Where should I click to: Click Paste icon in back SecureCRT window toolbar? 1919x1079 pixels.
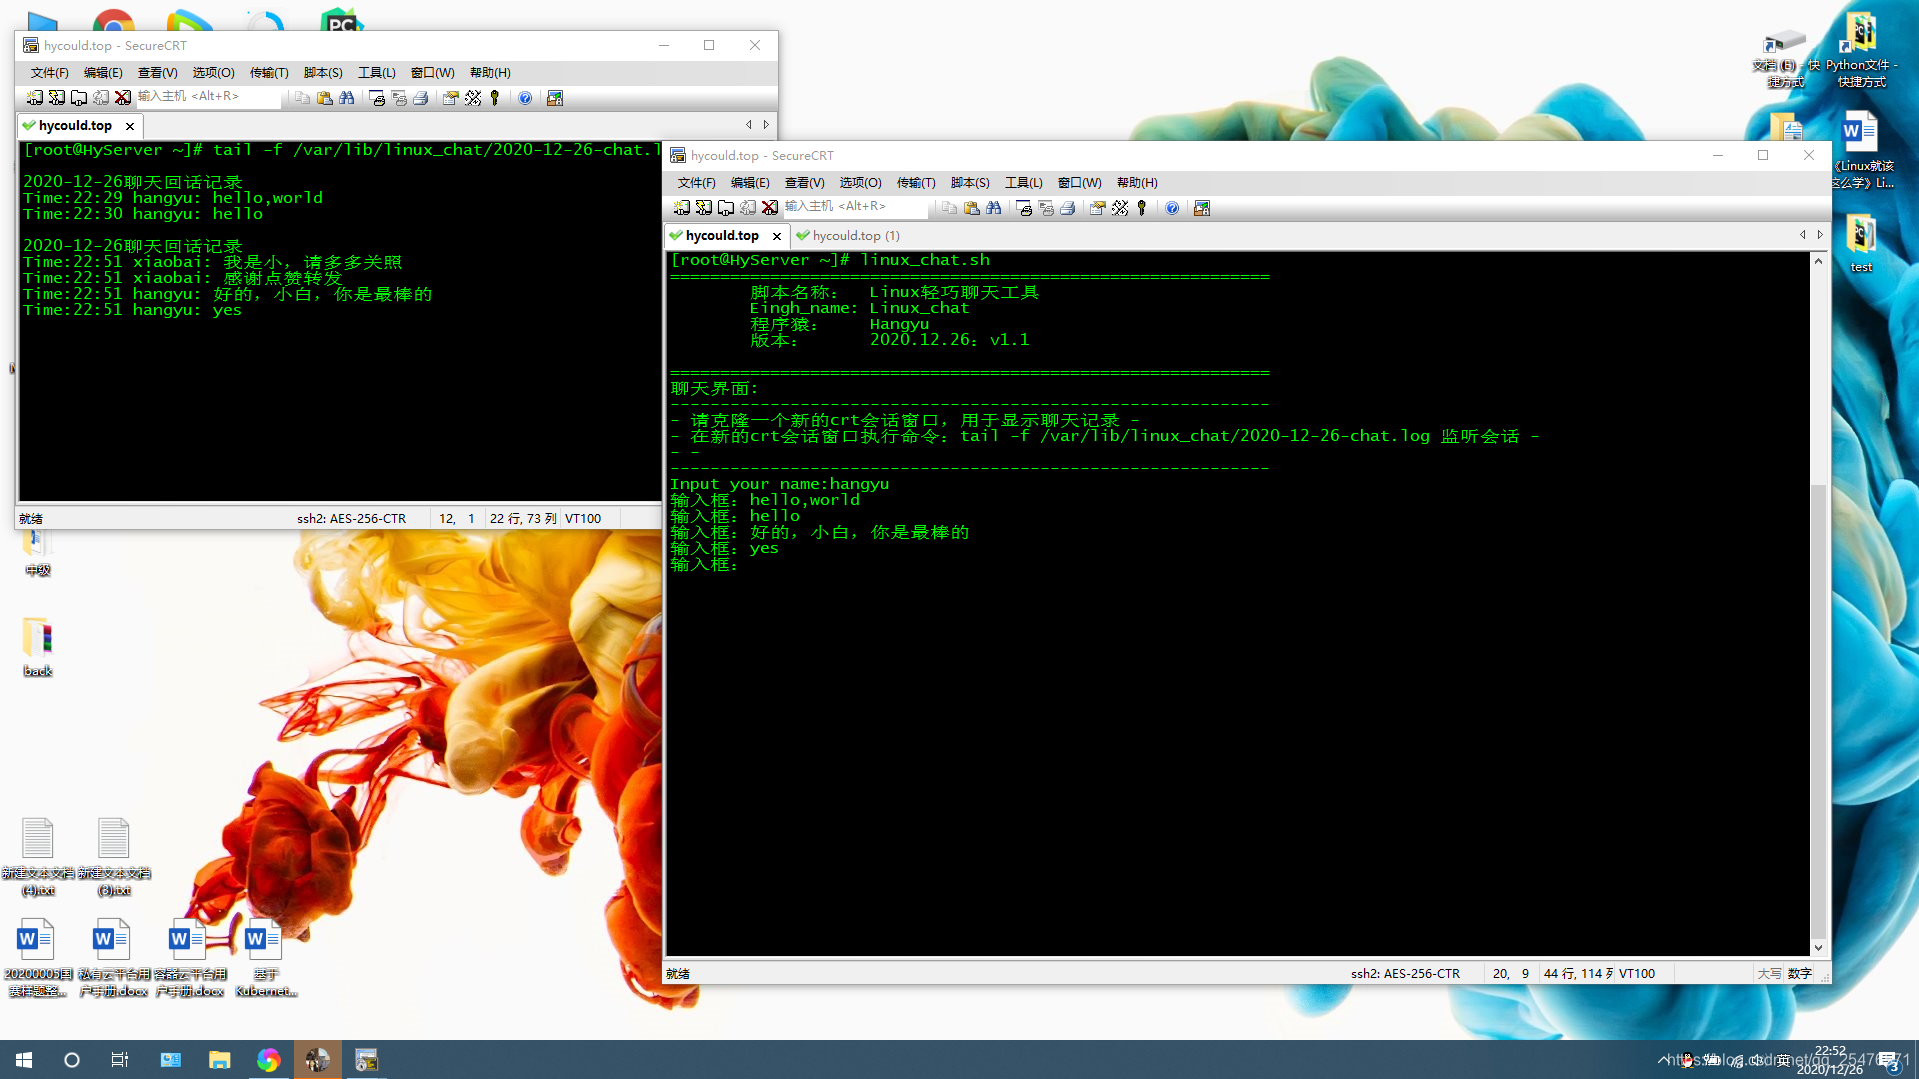(324, 97)
